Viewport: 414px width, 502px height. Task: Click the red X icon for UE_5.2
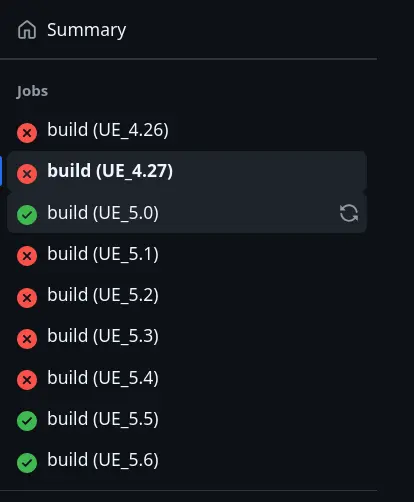point(27,297)
